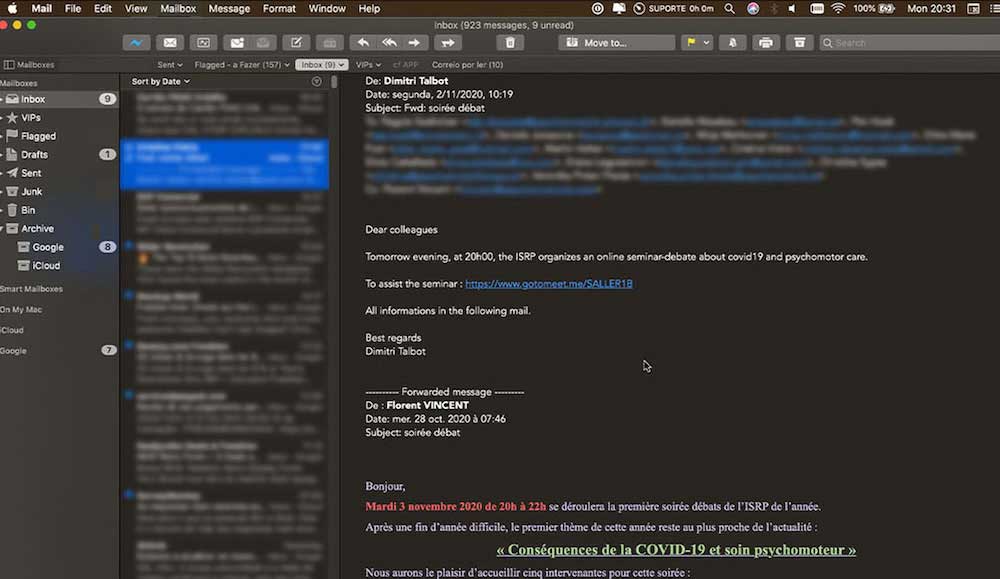This screenshot has width=1000, height=579.
Task: Open the Format menu
Action: point(279,8)
